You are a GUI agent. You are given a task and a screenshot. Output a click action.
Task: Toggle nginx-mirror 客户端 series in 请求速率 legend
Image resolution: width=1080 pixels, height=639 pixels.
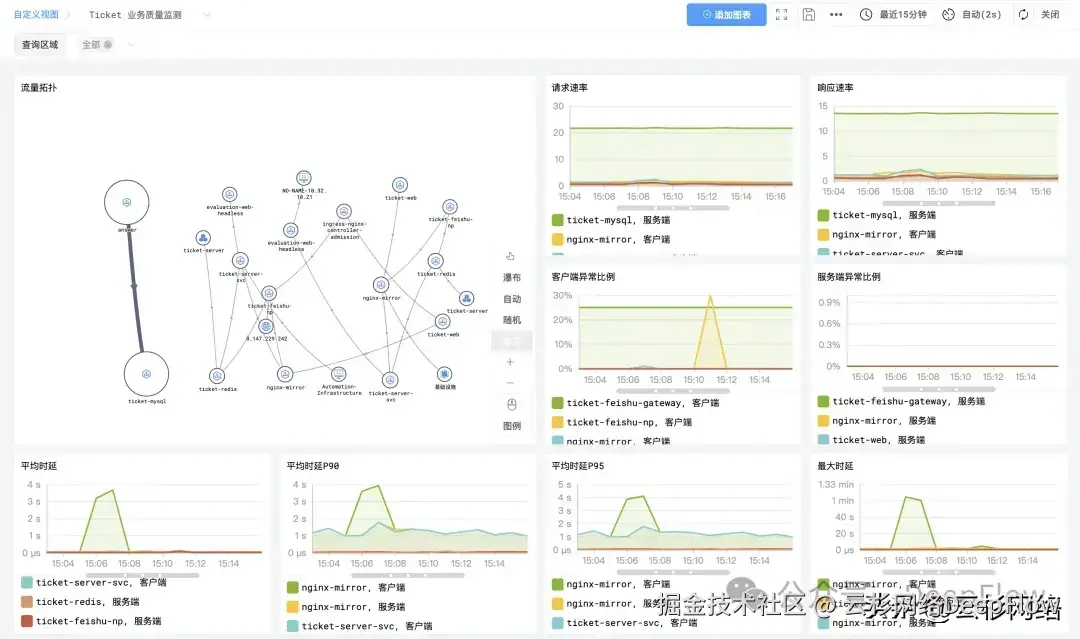click(x=611, y=240)
